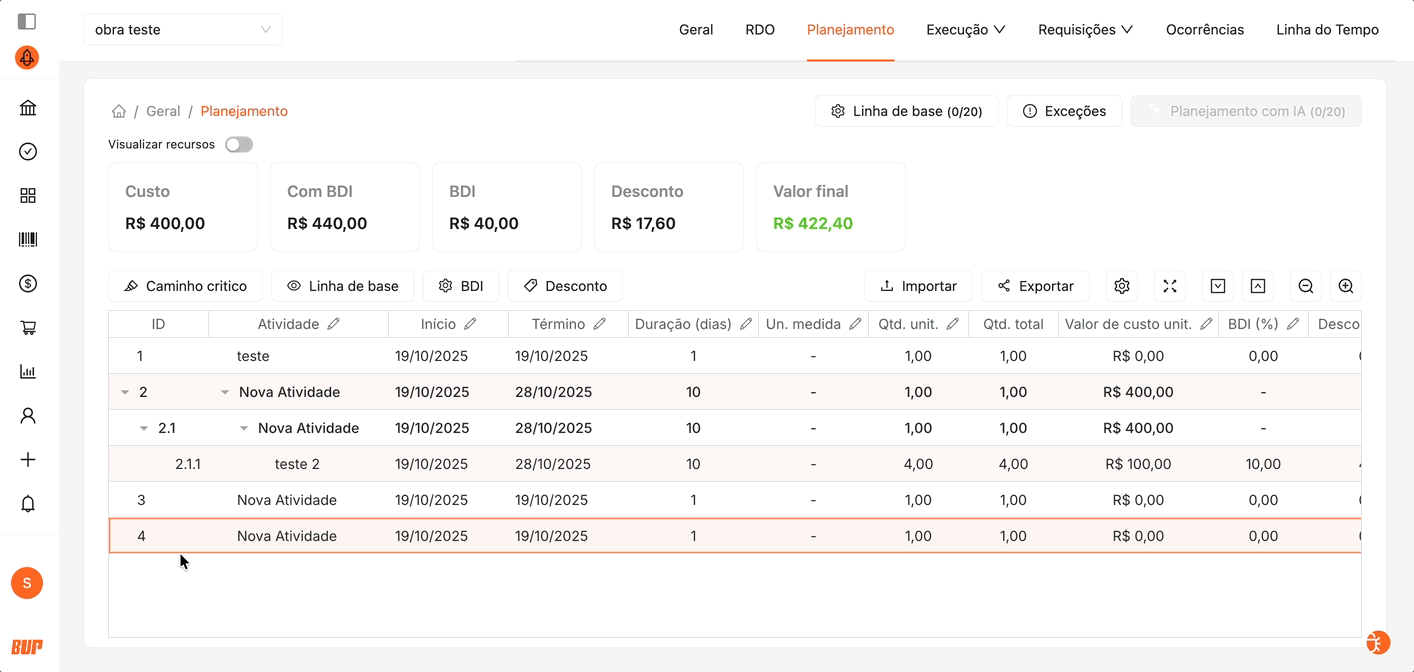This screenshot has height=672, width=1414.
Task: Open the dollar sign financial icon
Action: point(28,284)
